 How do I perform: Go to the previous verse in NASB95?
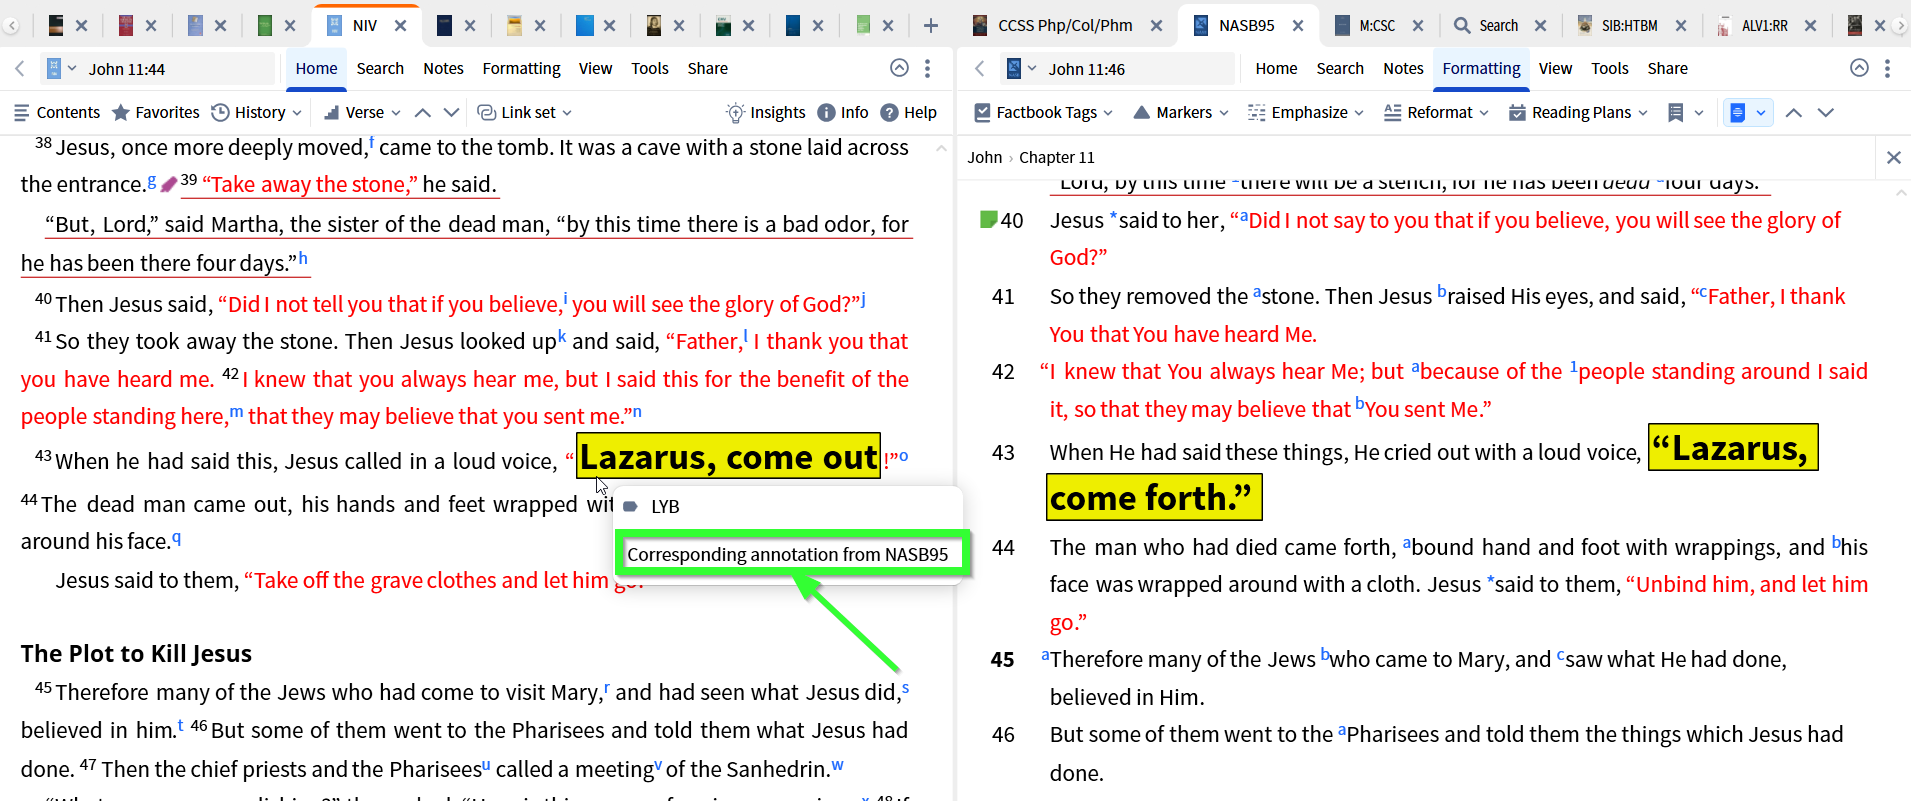pos(1794,112)
